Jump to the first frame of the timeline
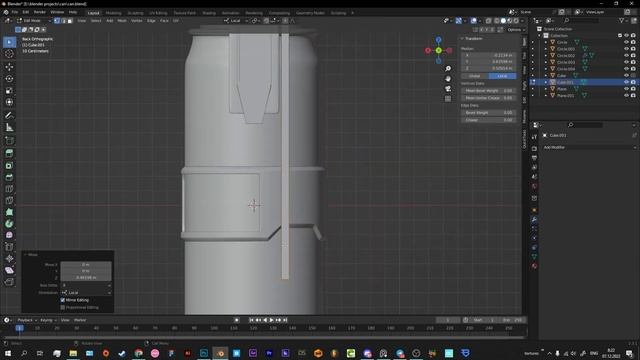 [x=251, y=320]
